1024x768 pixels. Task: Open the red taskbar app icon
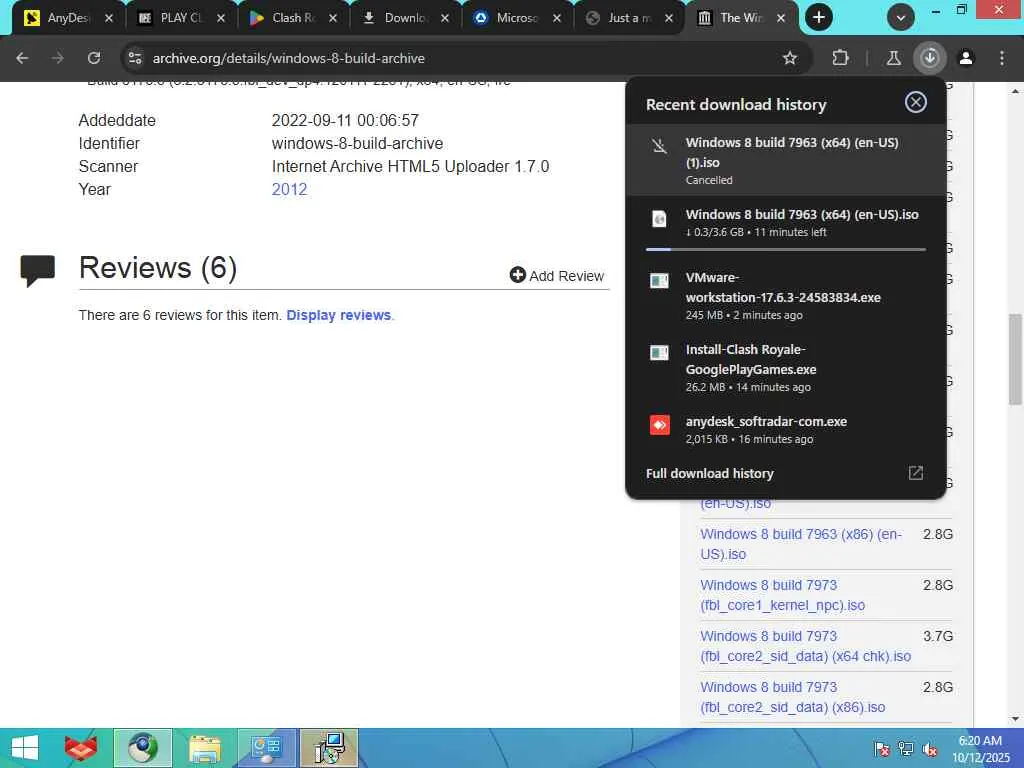click(81, 748)
